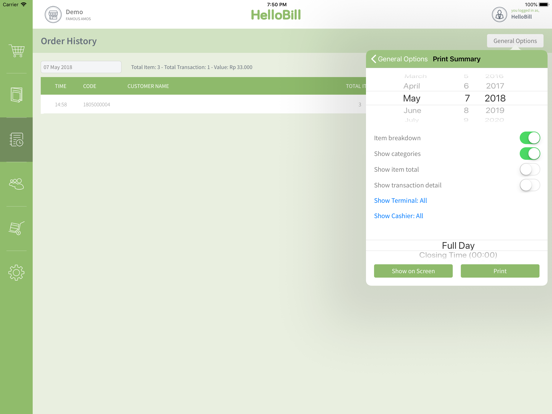Image resolution: width=552 pixels, height=414 pixels.
Task: Select June in the month picker
Action: (412, 111)
